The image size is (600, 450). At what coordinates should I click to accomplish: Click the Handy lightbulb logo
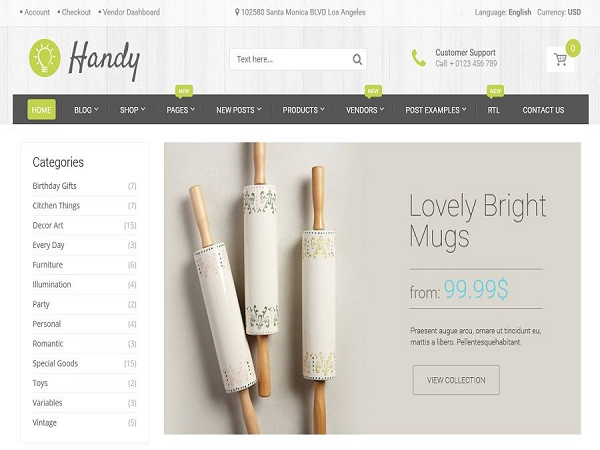[45, 58]
